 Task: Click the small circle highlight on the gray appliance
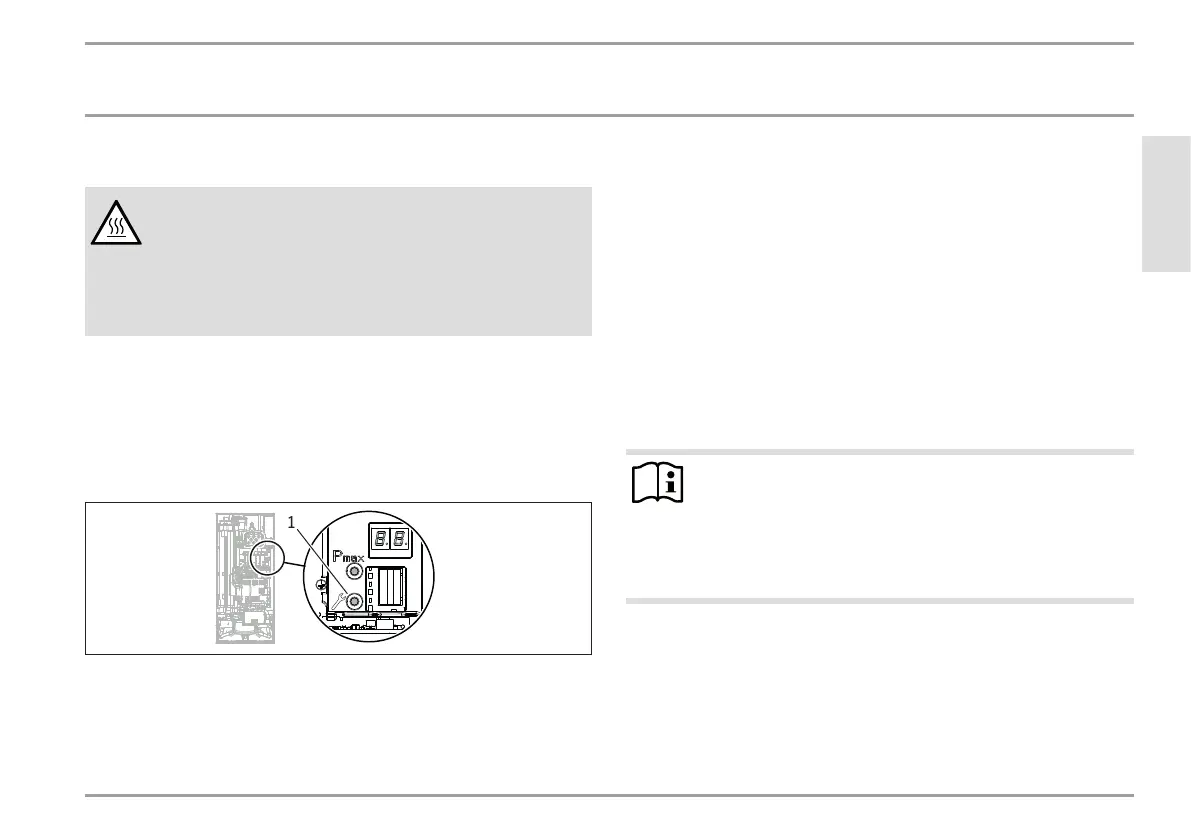tap(266, 560)
